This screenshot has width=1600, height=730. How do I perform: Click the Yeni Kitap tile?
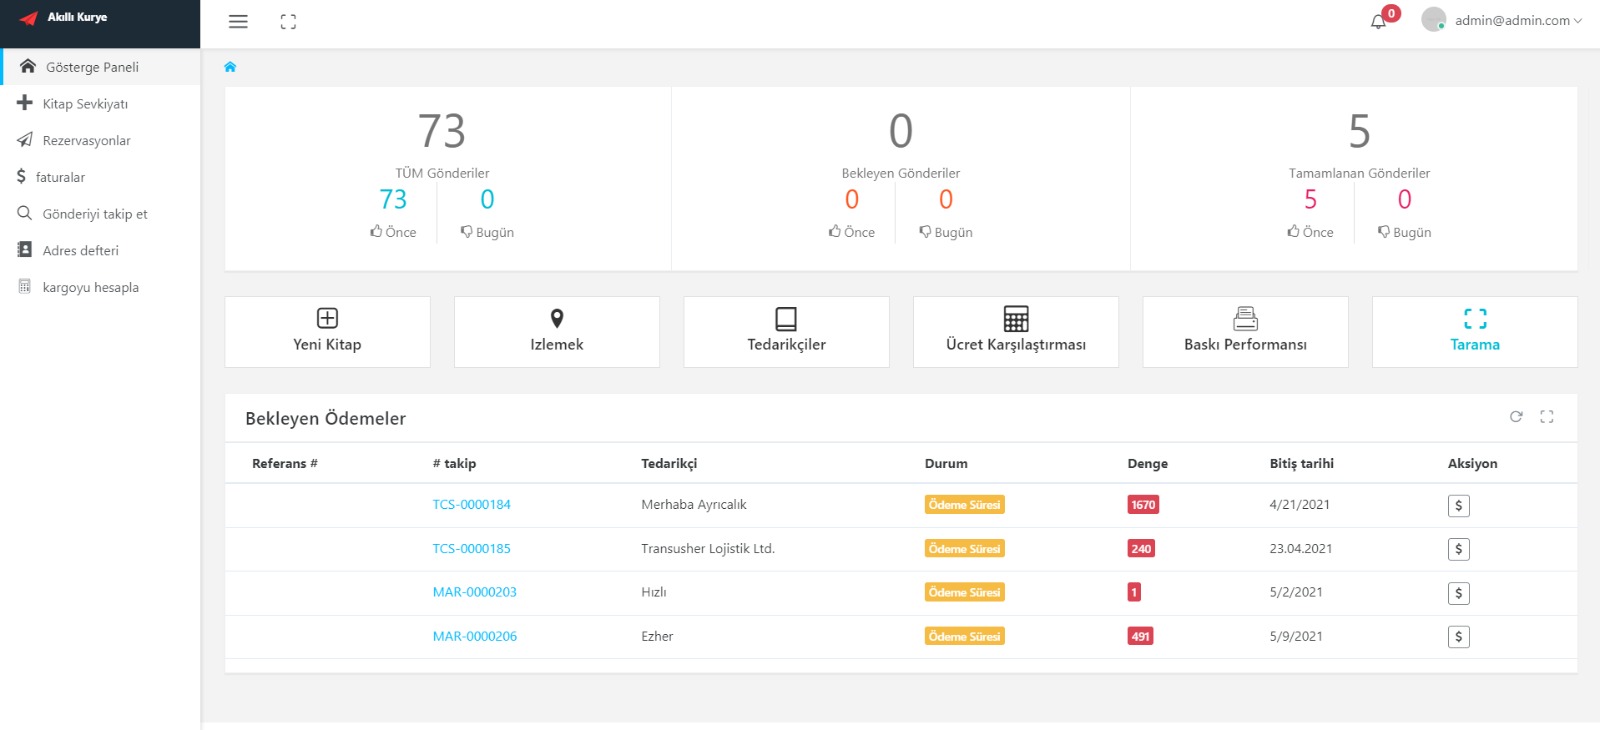[x=327, y=332]
